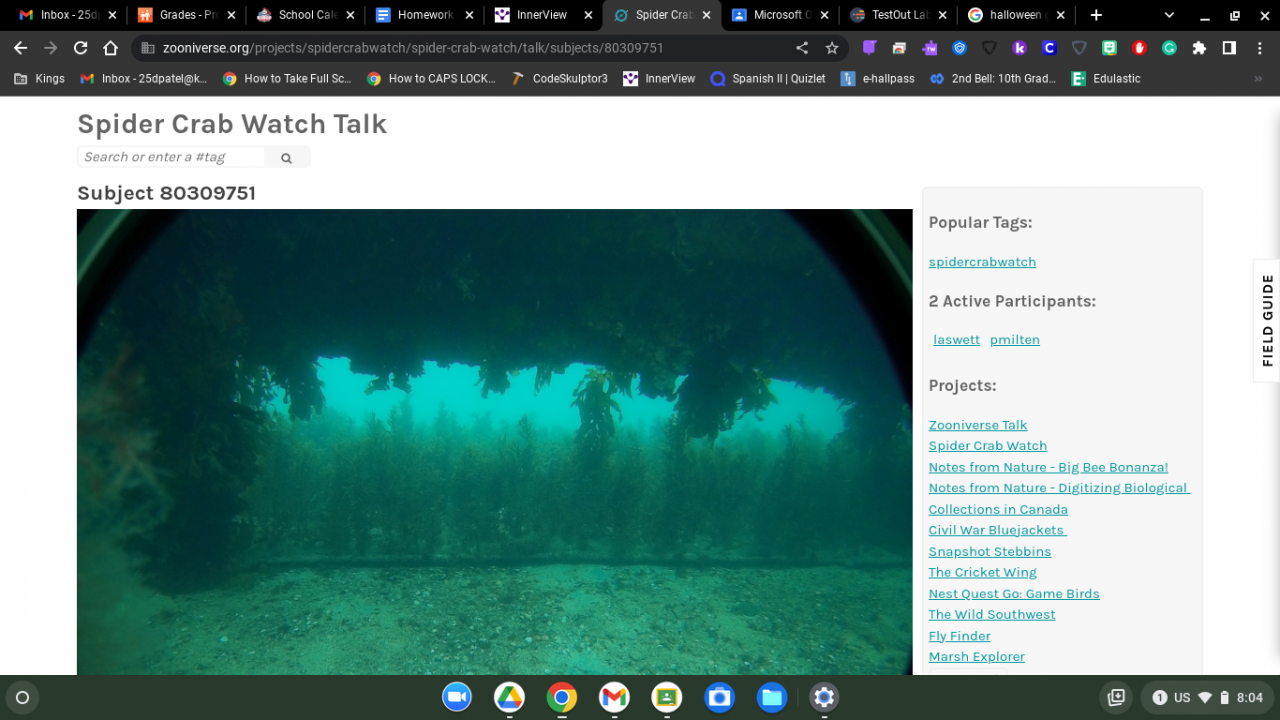Open the Snapshot Stebbins link
1280x720 pixels.
click(990, 552)
